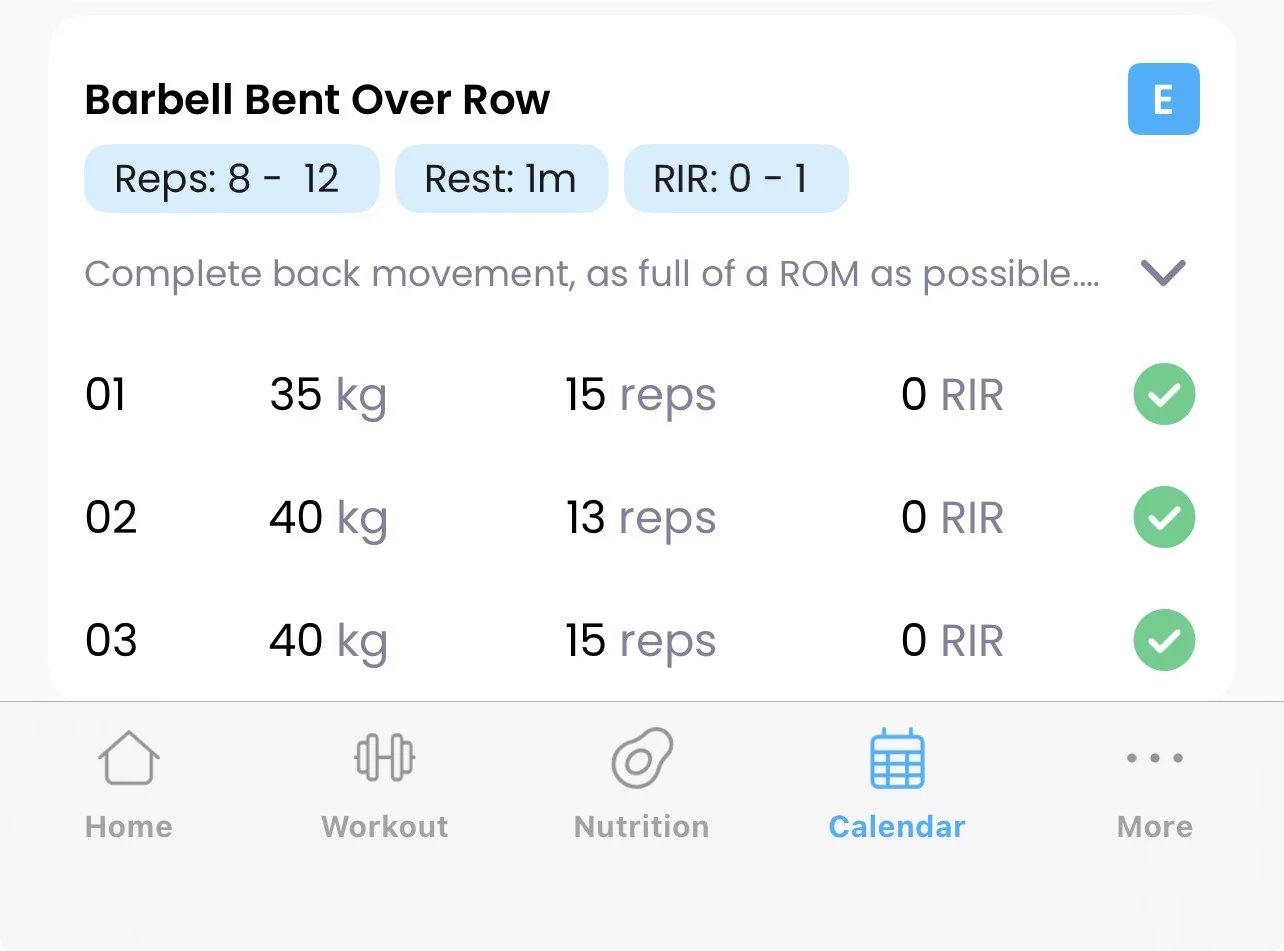This screenshot has height=951, width=1284.
Task: Select the Calendar grid icon
Action: click(897, 760)
